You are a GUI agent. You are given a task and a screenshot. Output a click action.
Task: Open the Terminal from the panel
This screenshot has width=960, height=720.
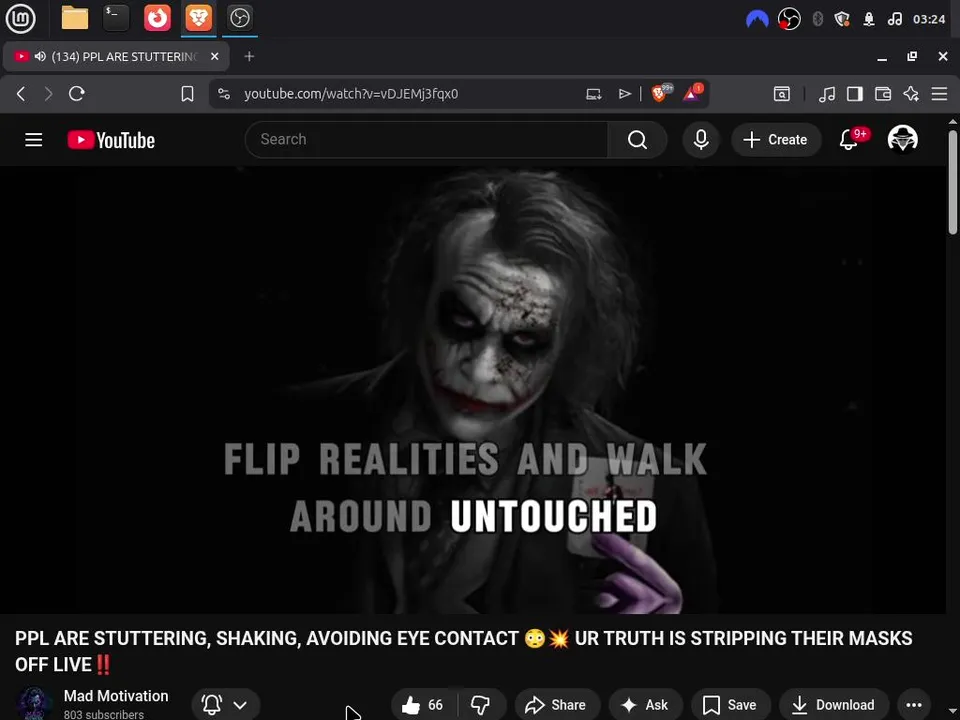[x=116, y=18]
